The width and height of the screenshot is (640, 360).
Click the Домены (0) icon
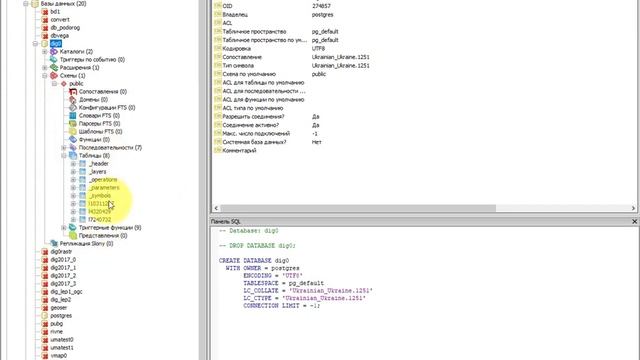73,100
